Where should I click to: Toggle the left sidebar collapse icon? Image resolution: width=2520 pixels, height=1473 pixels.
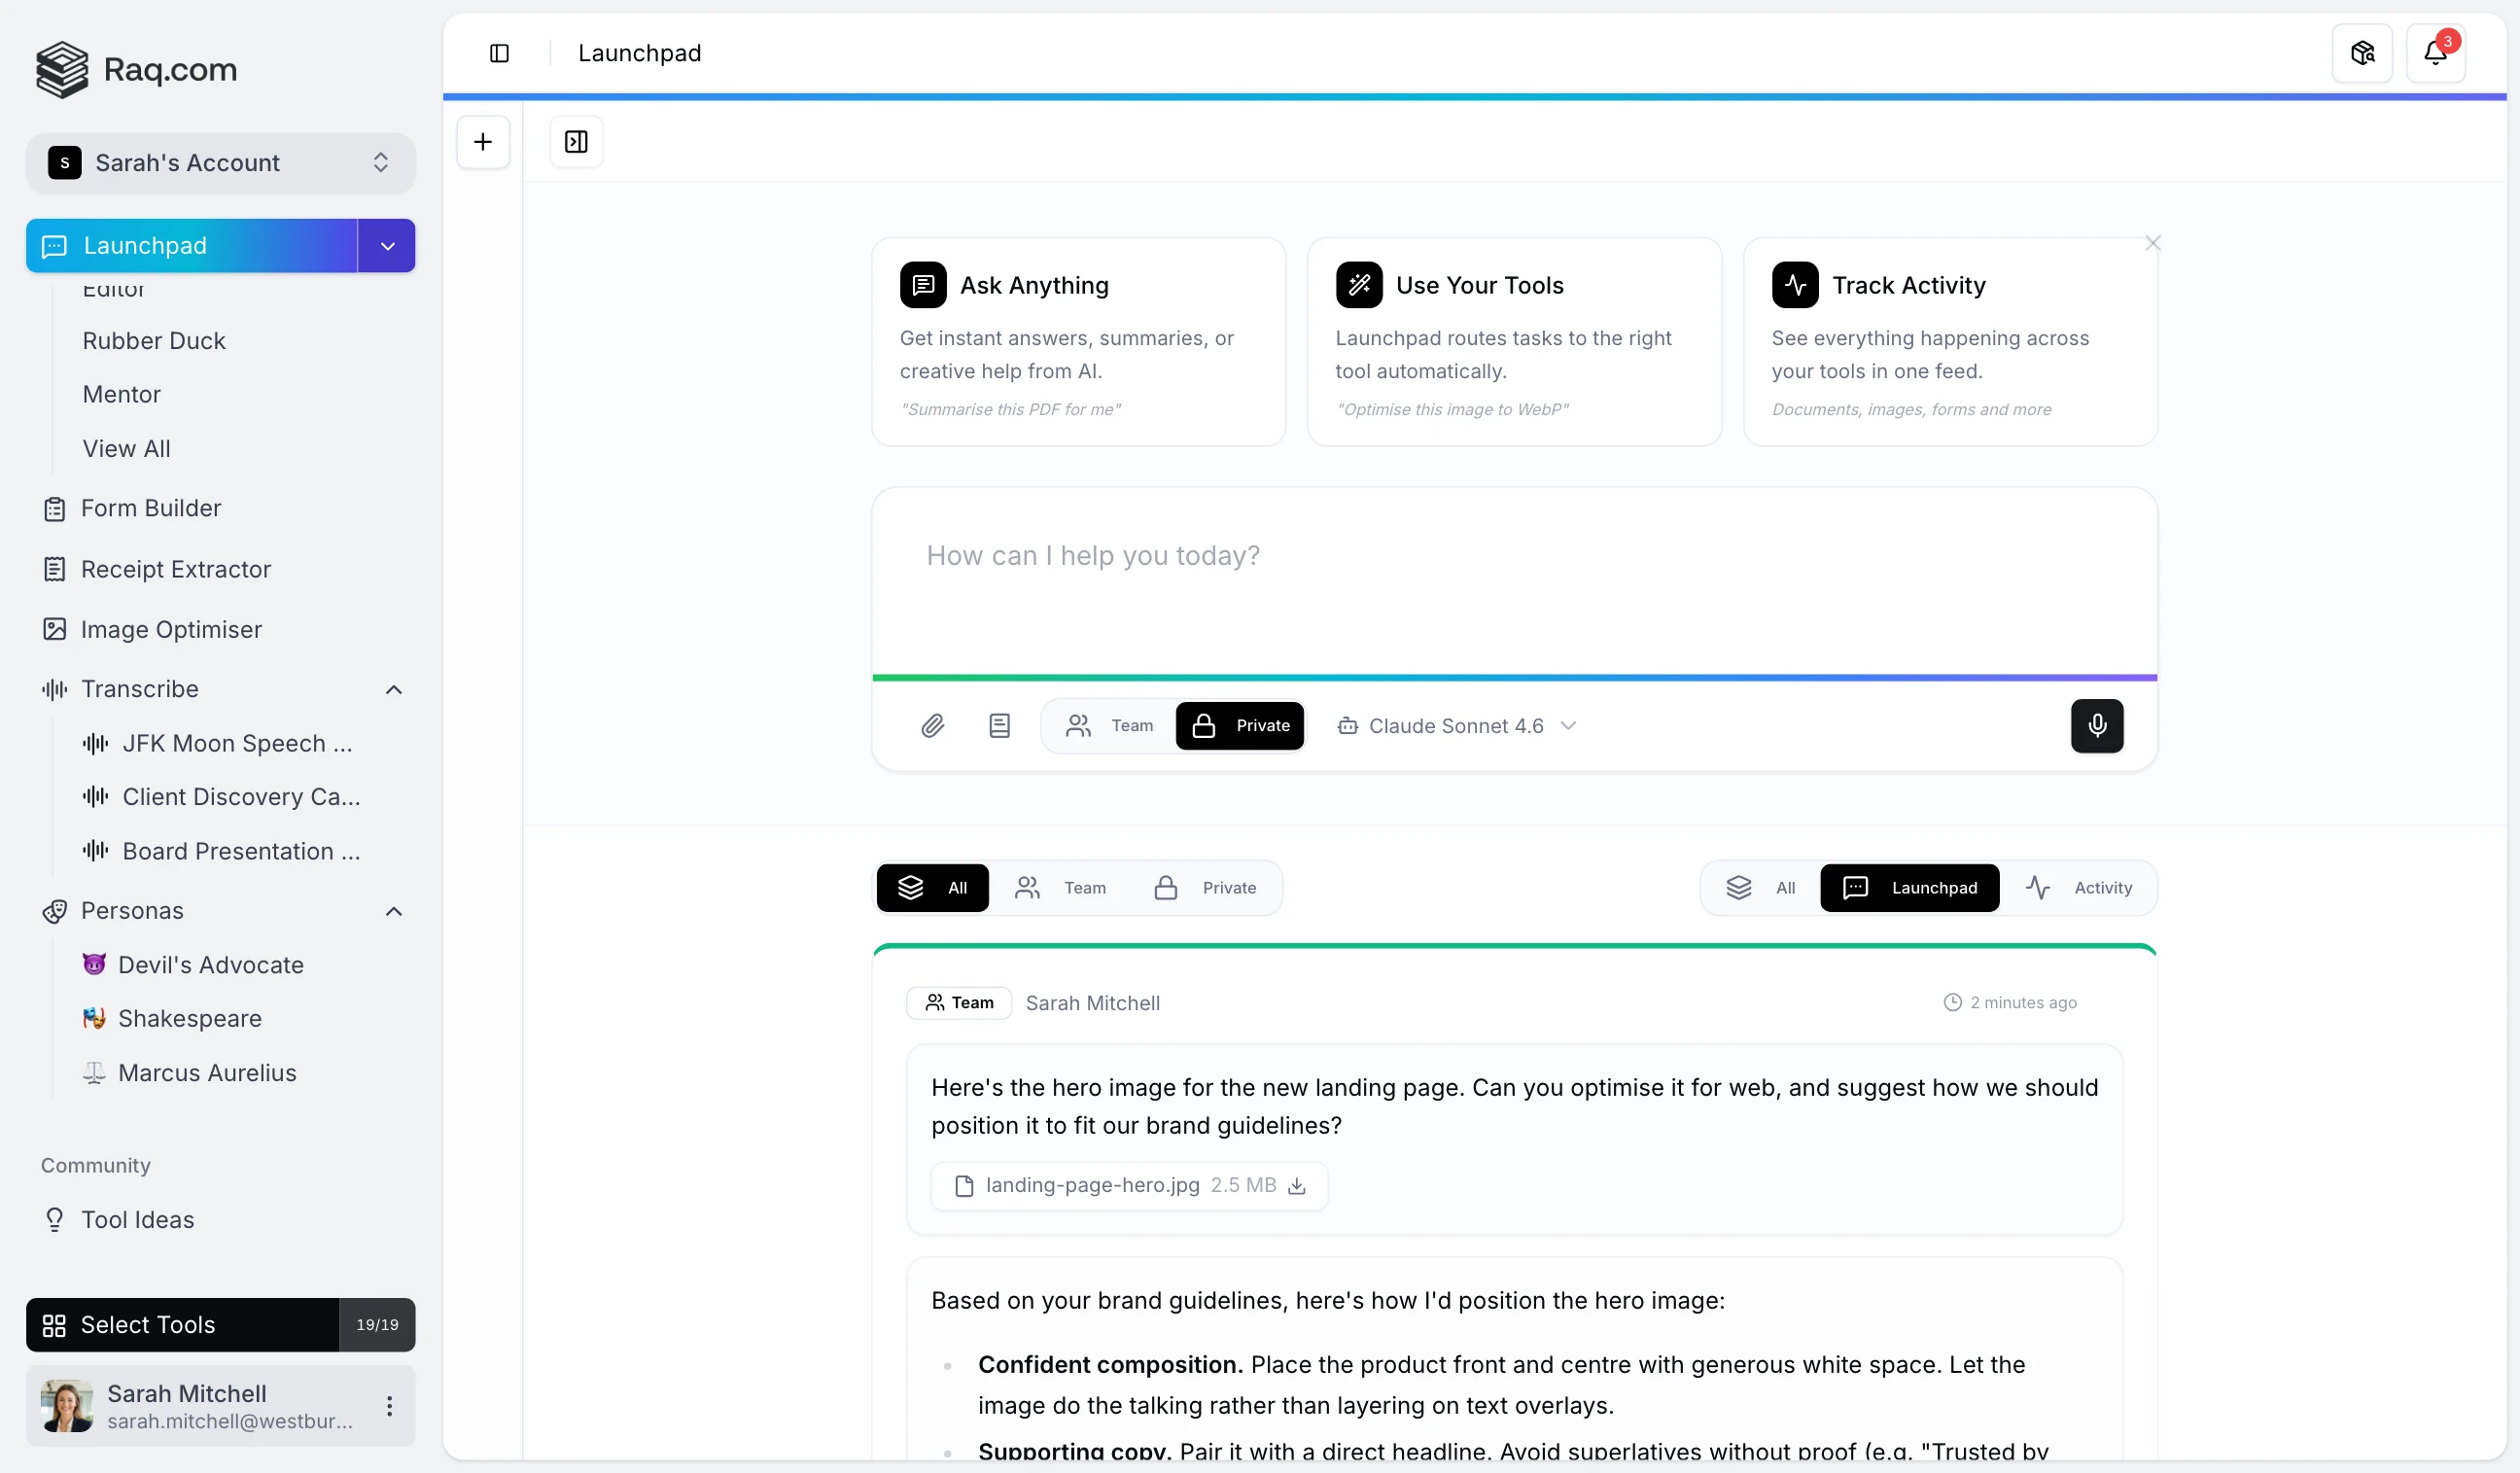tap(499, 53)
